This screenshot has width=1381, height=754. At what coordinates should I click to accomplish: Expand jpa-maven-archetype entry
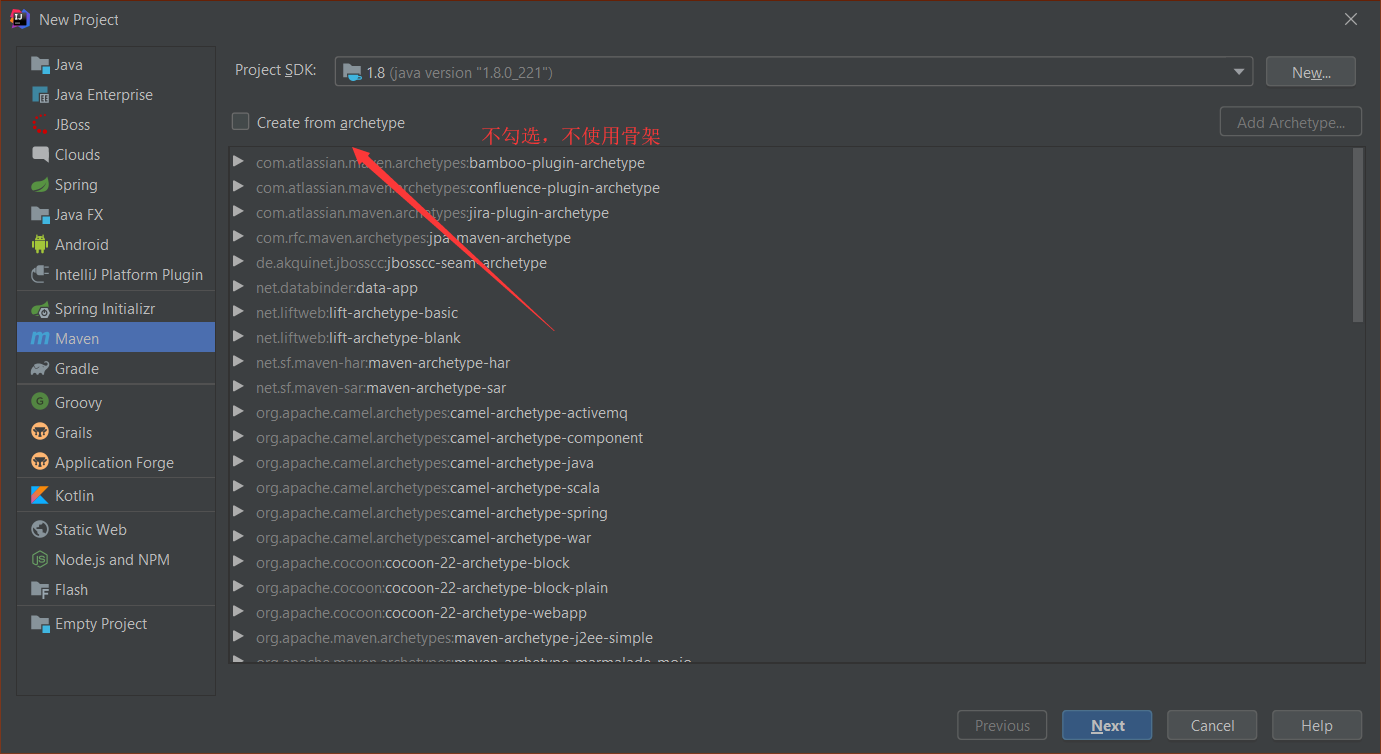click(x=238, y=236)
